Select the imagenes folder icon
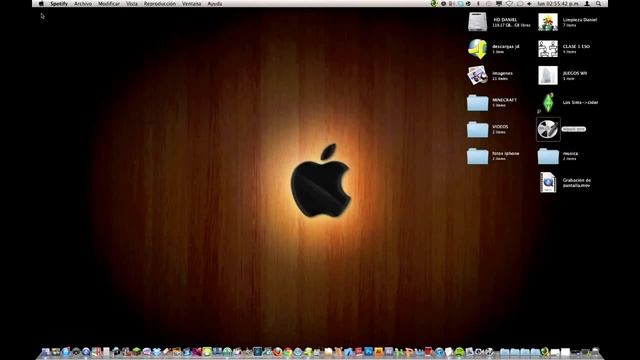This screenshot has width=640, height=360. click(x=477, y=76)
